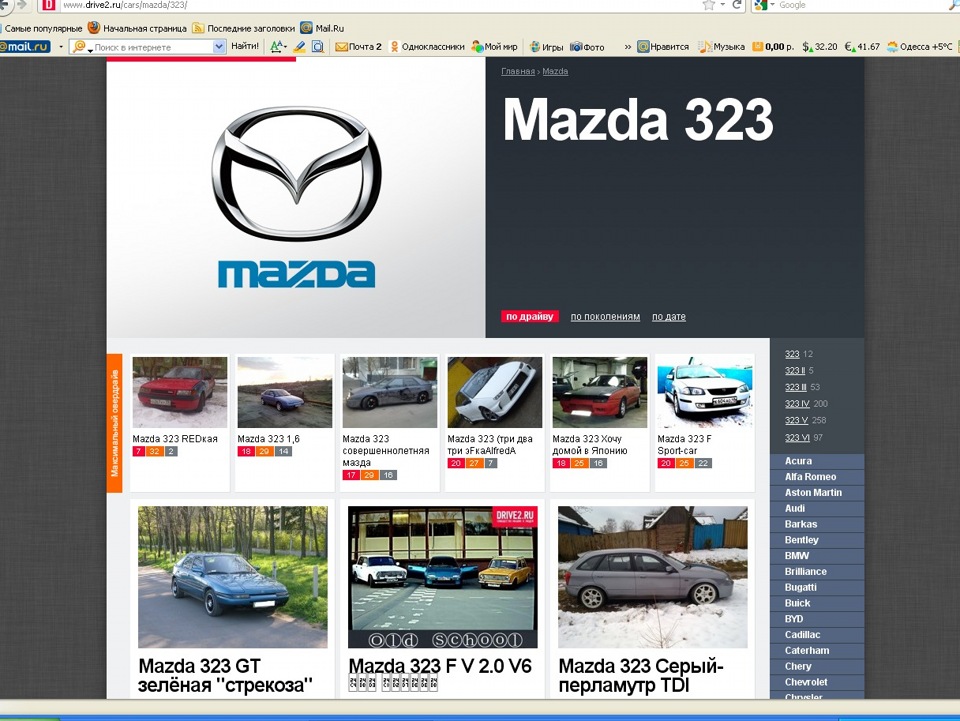The height and width of the screenshot is (721, 960).
Task: Click the page magnifier toolbar icon
Action: [318, 47]
